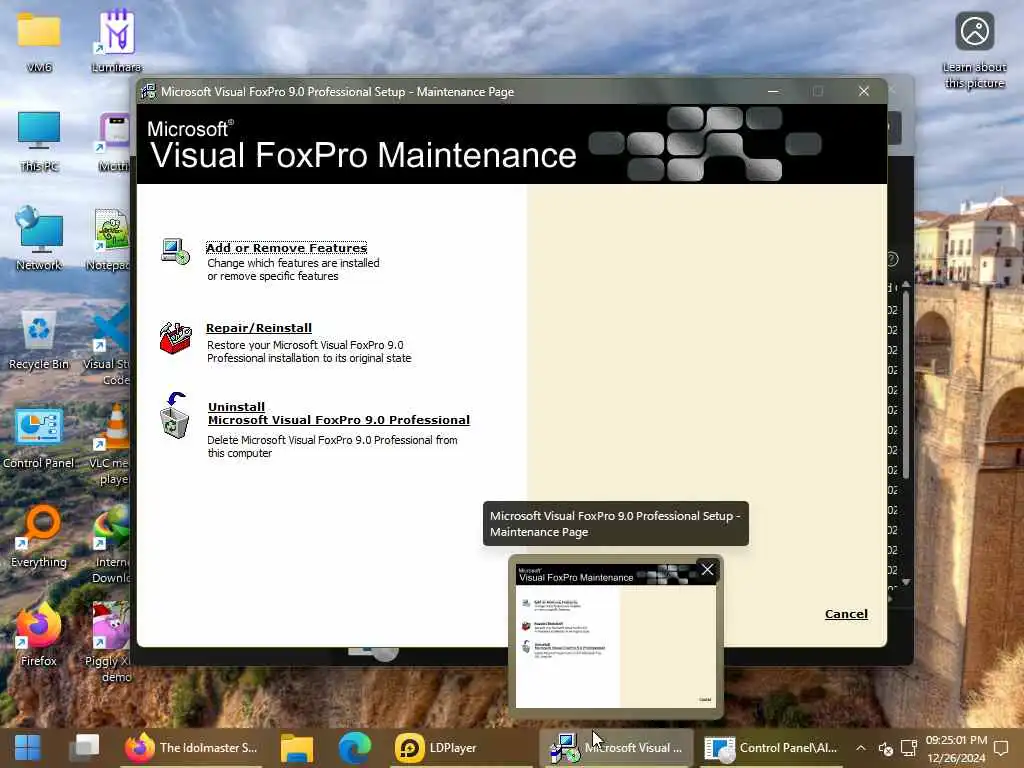Select the Recycle Bin desktop icon

tap(39, 340)
